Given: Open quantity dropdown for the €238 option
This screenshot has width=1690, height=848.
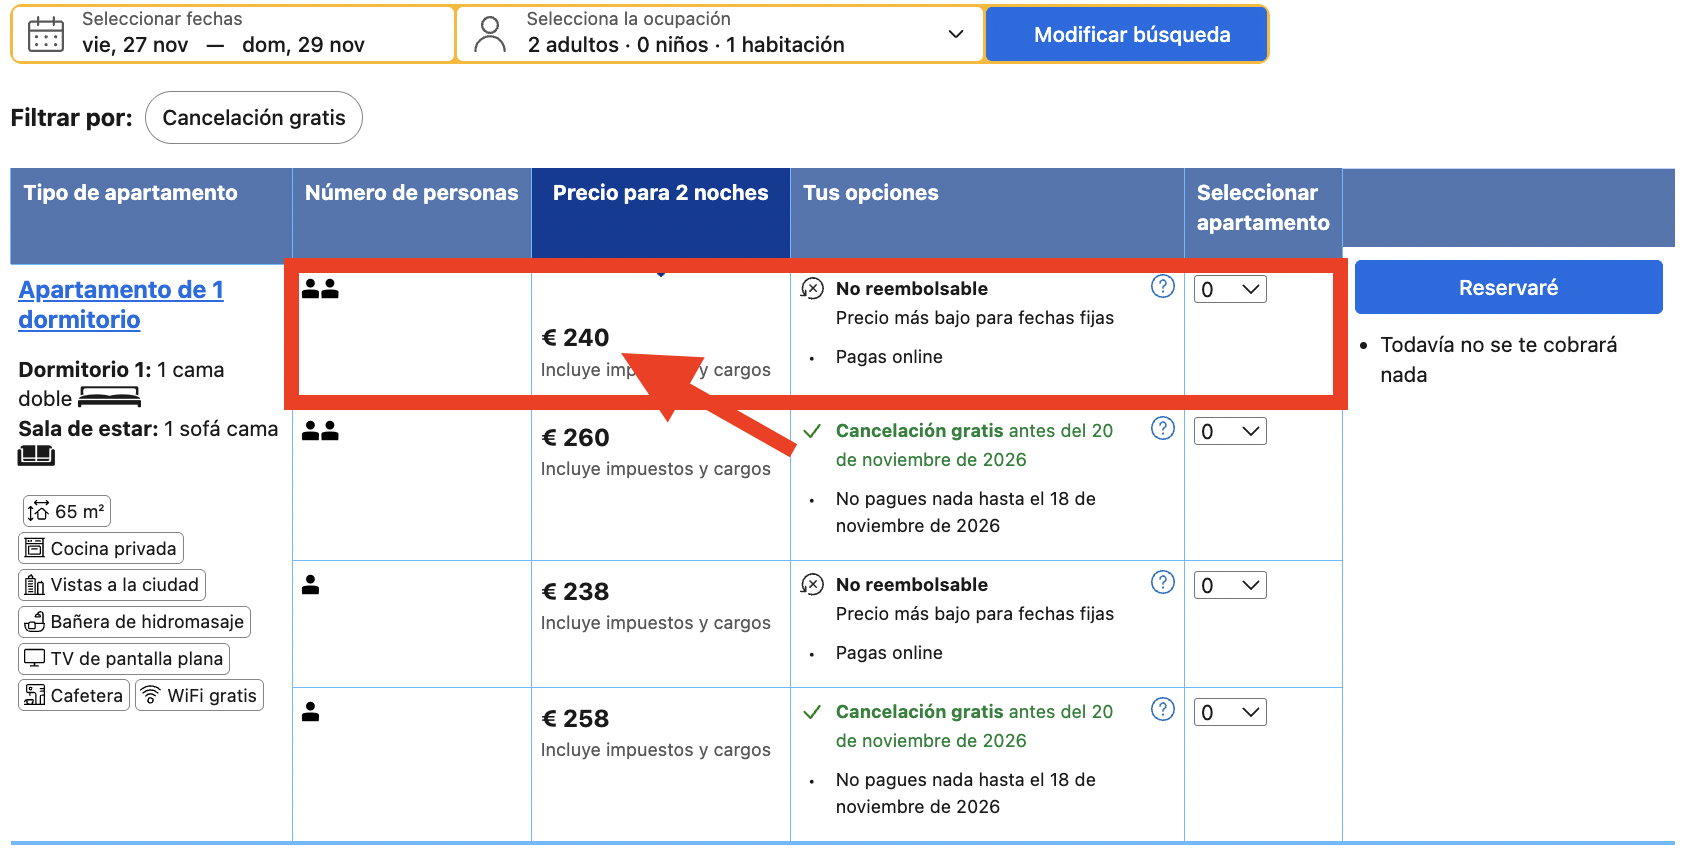Looking at the screenshot, I should [x=1230, y=585].
